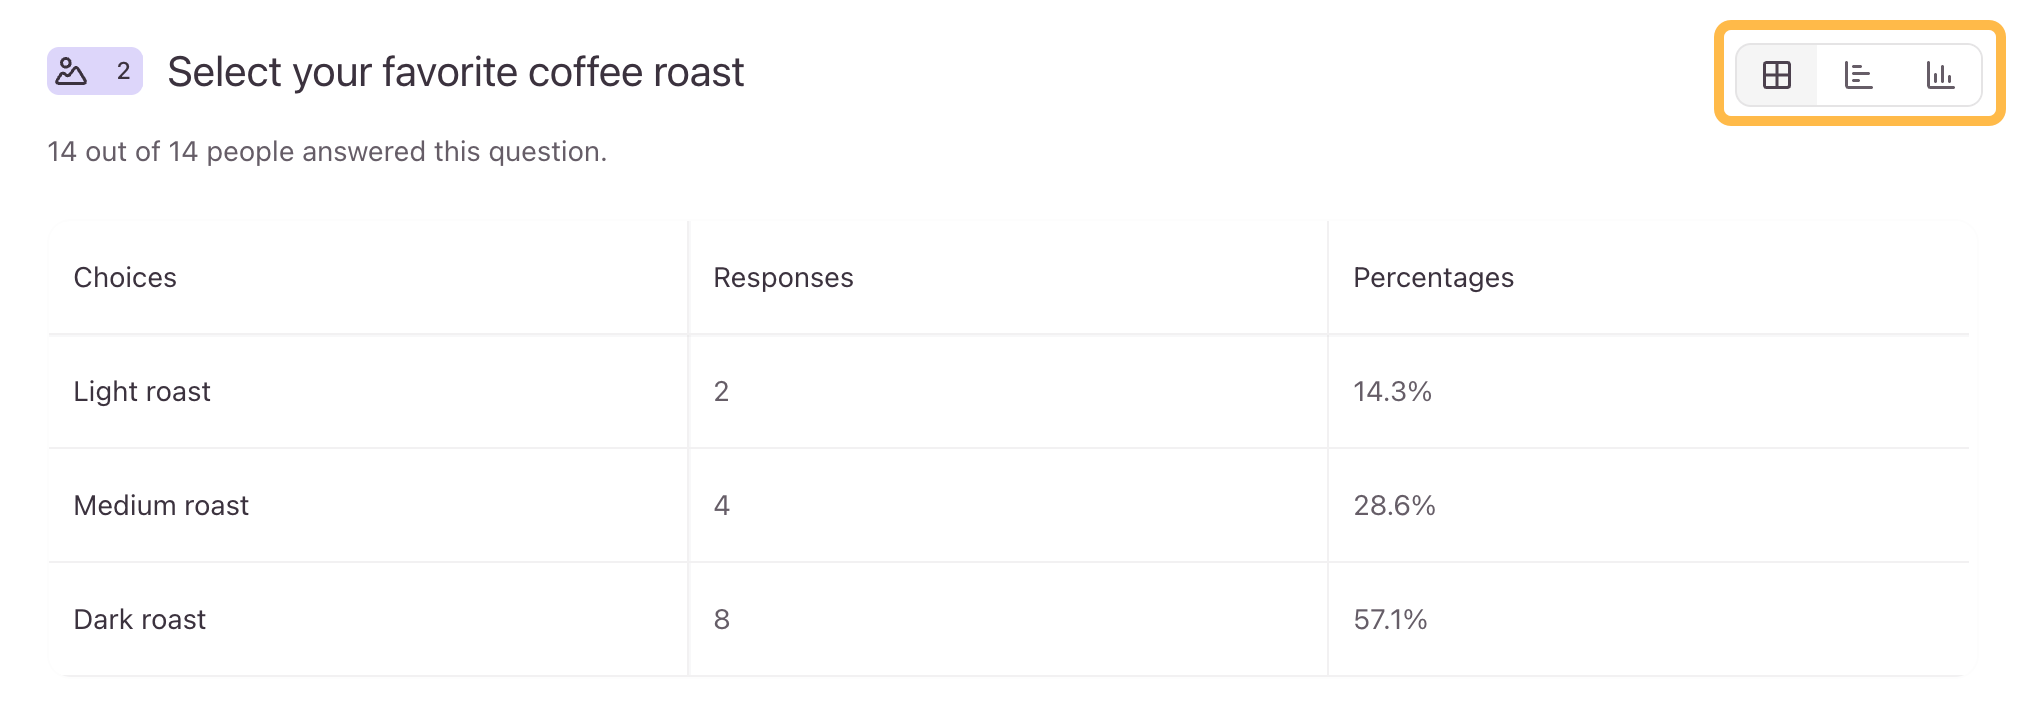Open the highlighted view switcher group

(1858, 74)
